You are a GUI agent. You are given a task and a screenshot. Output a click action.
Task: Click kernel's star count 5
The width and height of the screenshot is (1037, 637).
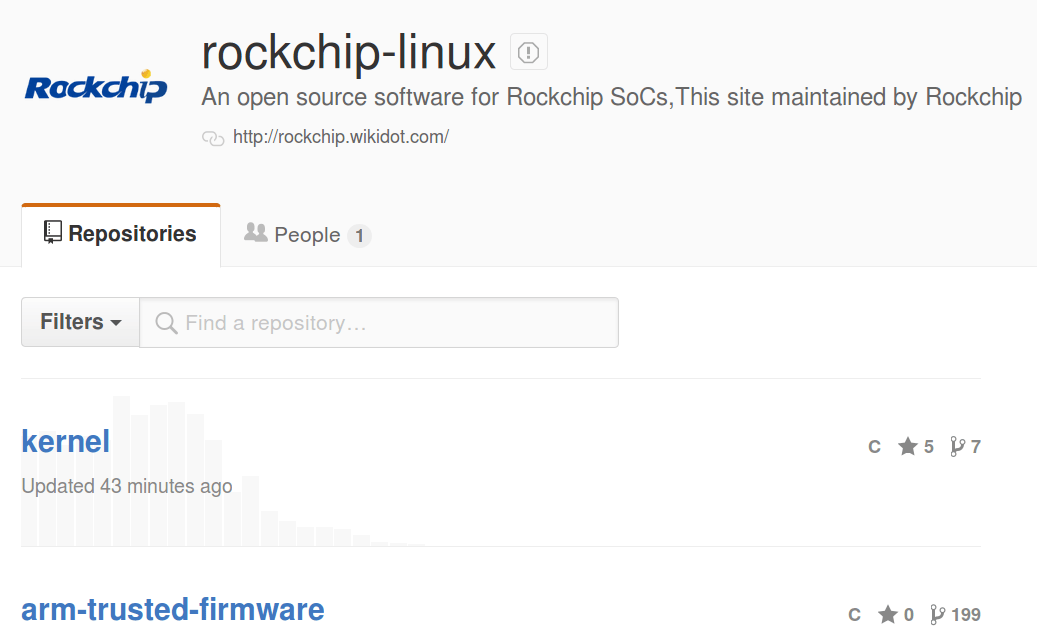pyautogui.click(x=929, y=447)
